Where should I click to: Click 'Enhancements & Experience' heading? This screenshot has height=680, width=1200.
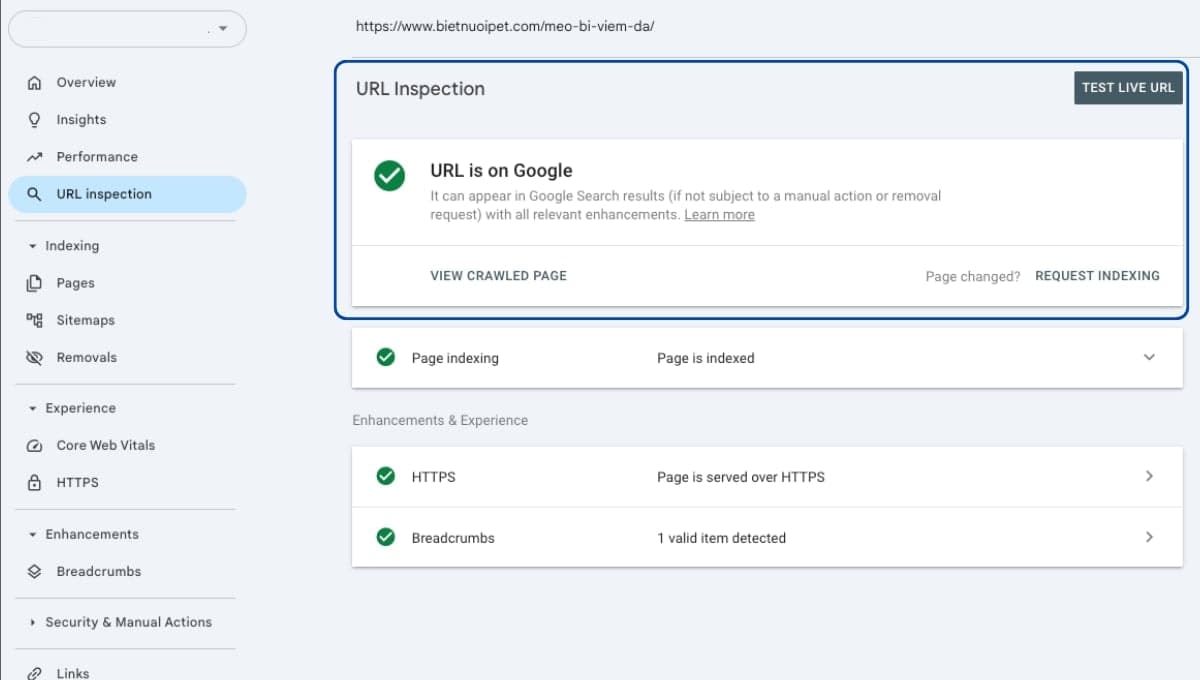pos(440,421)
